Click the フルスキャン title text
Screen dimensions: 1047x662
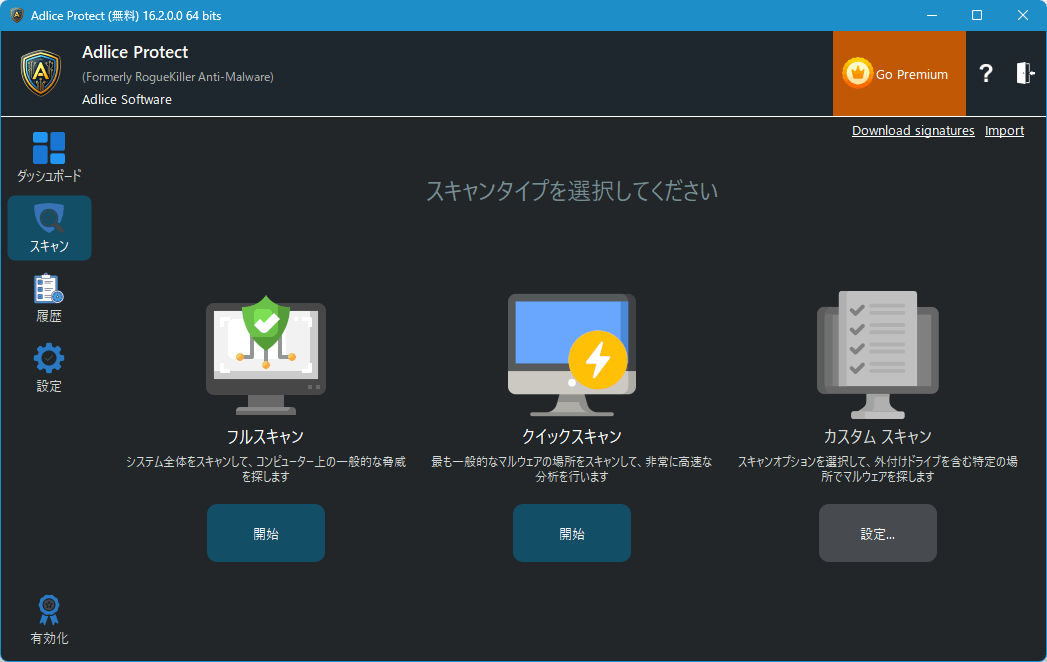[x=266, y=437]
